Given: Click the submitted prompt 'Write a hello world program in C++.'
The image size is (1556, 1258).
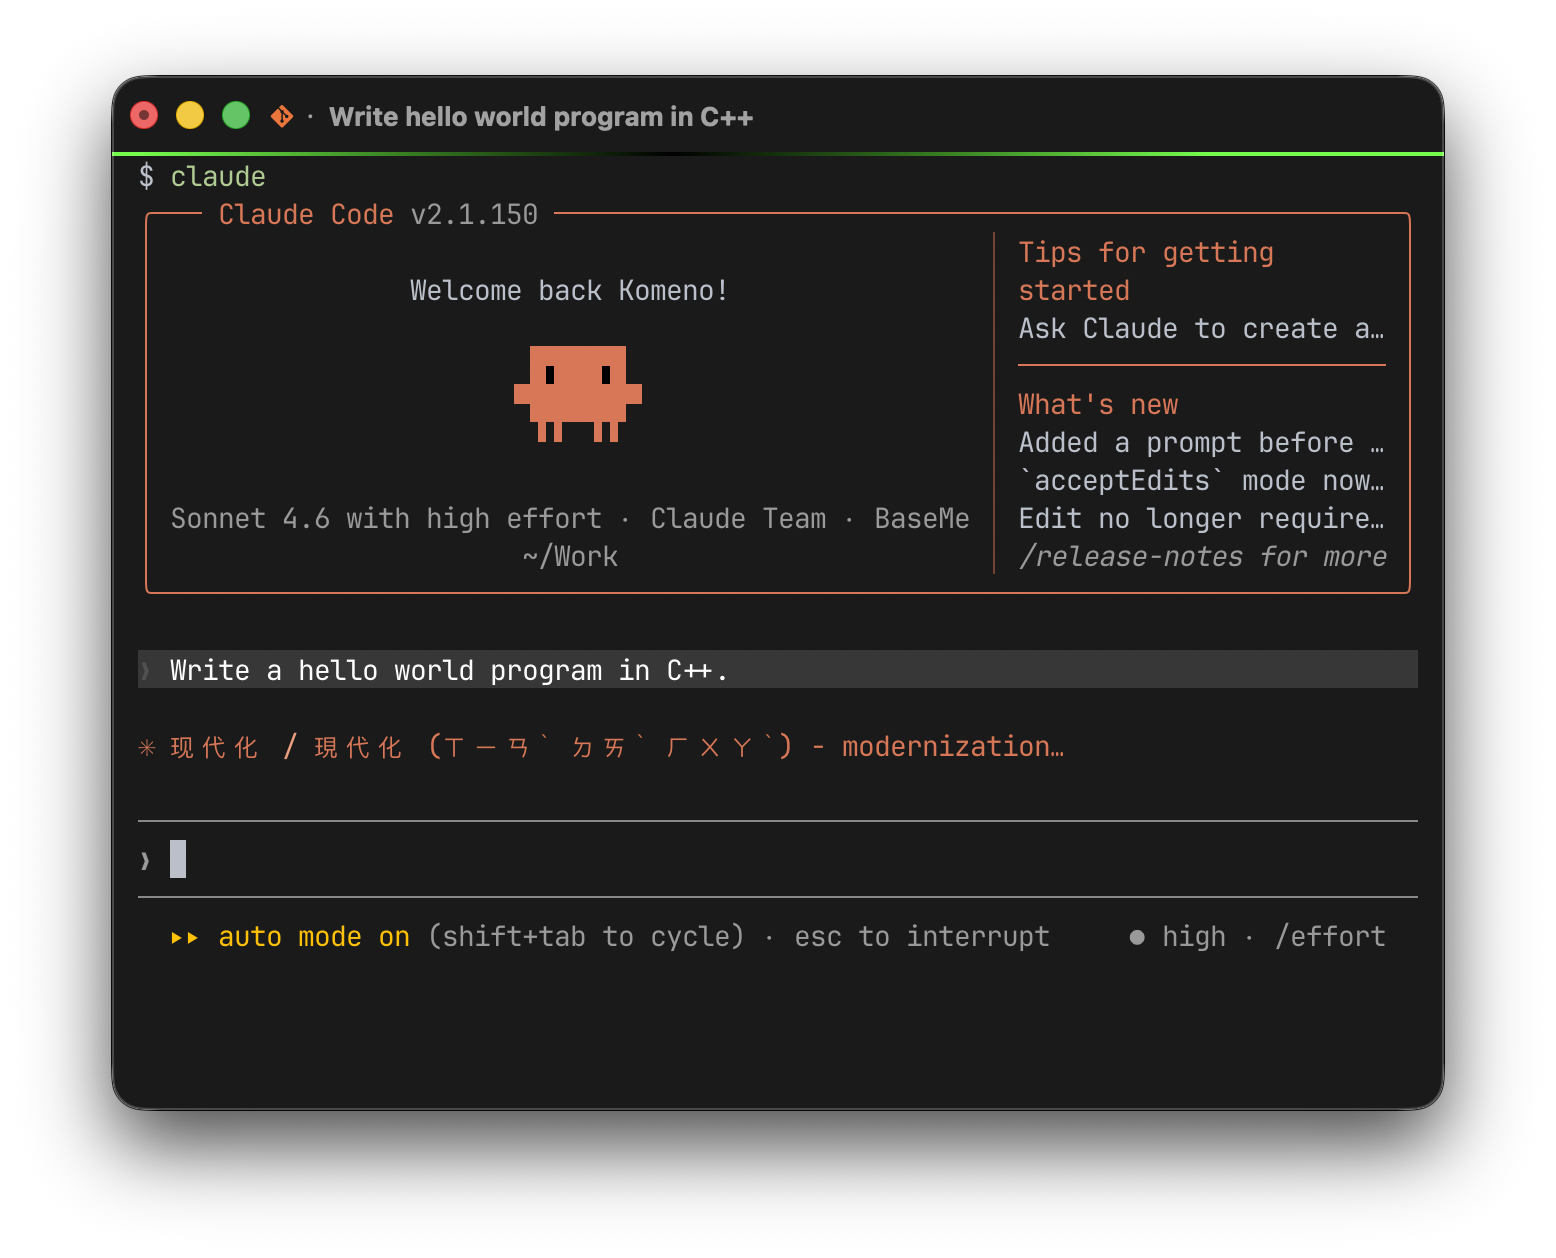Looking at the screenshot, I should [x=778, y=670].
